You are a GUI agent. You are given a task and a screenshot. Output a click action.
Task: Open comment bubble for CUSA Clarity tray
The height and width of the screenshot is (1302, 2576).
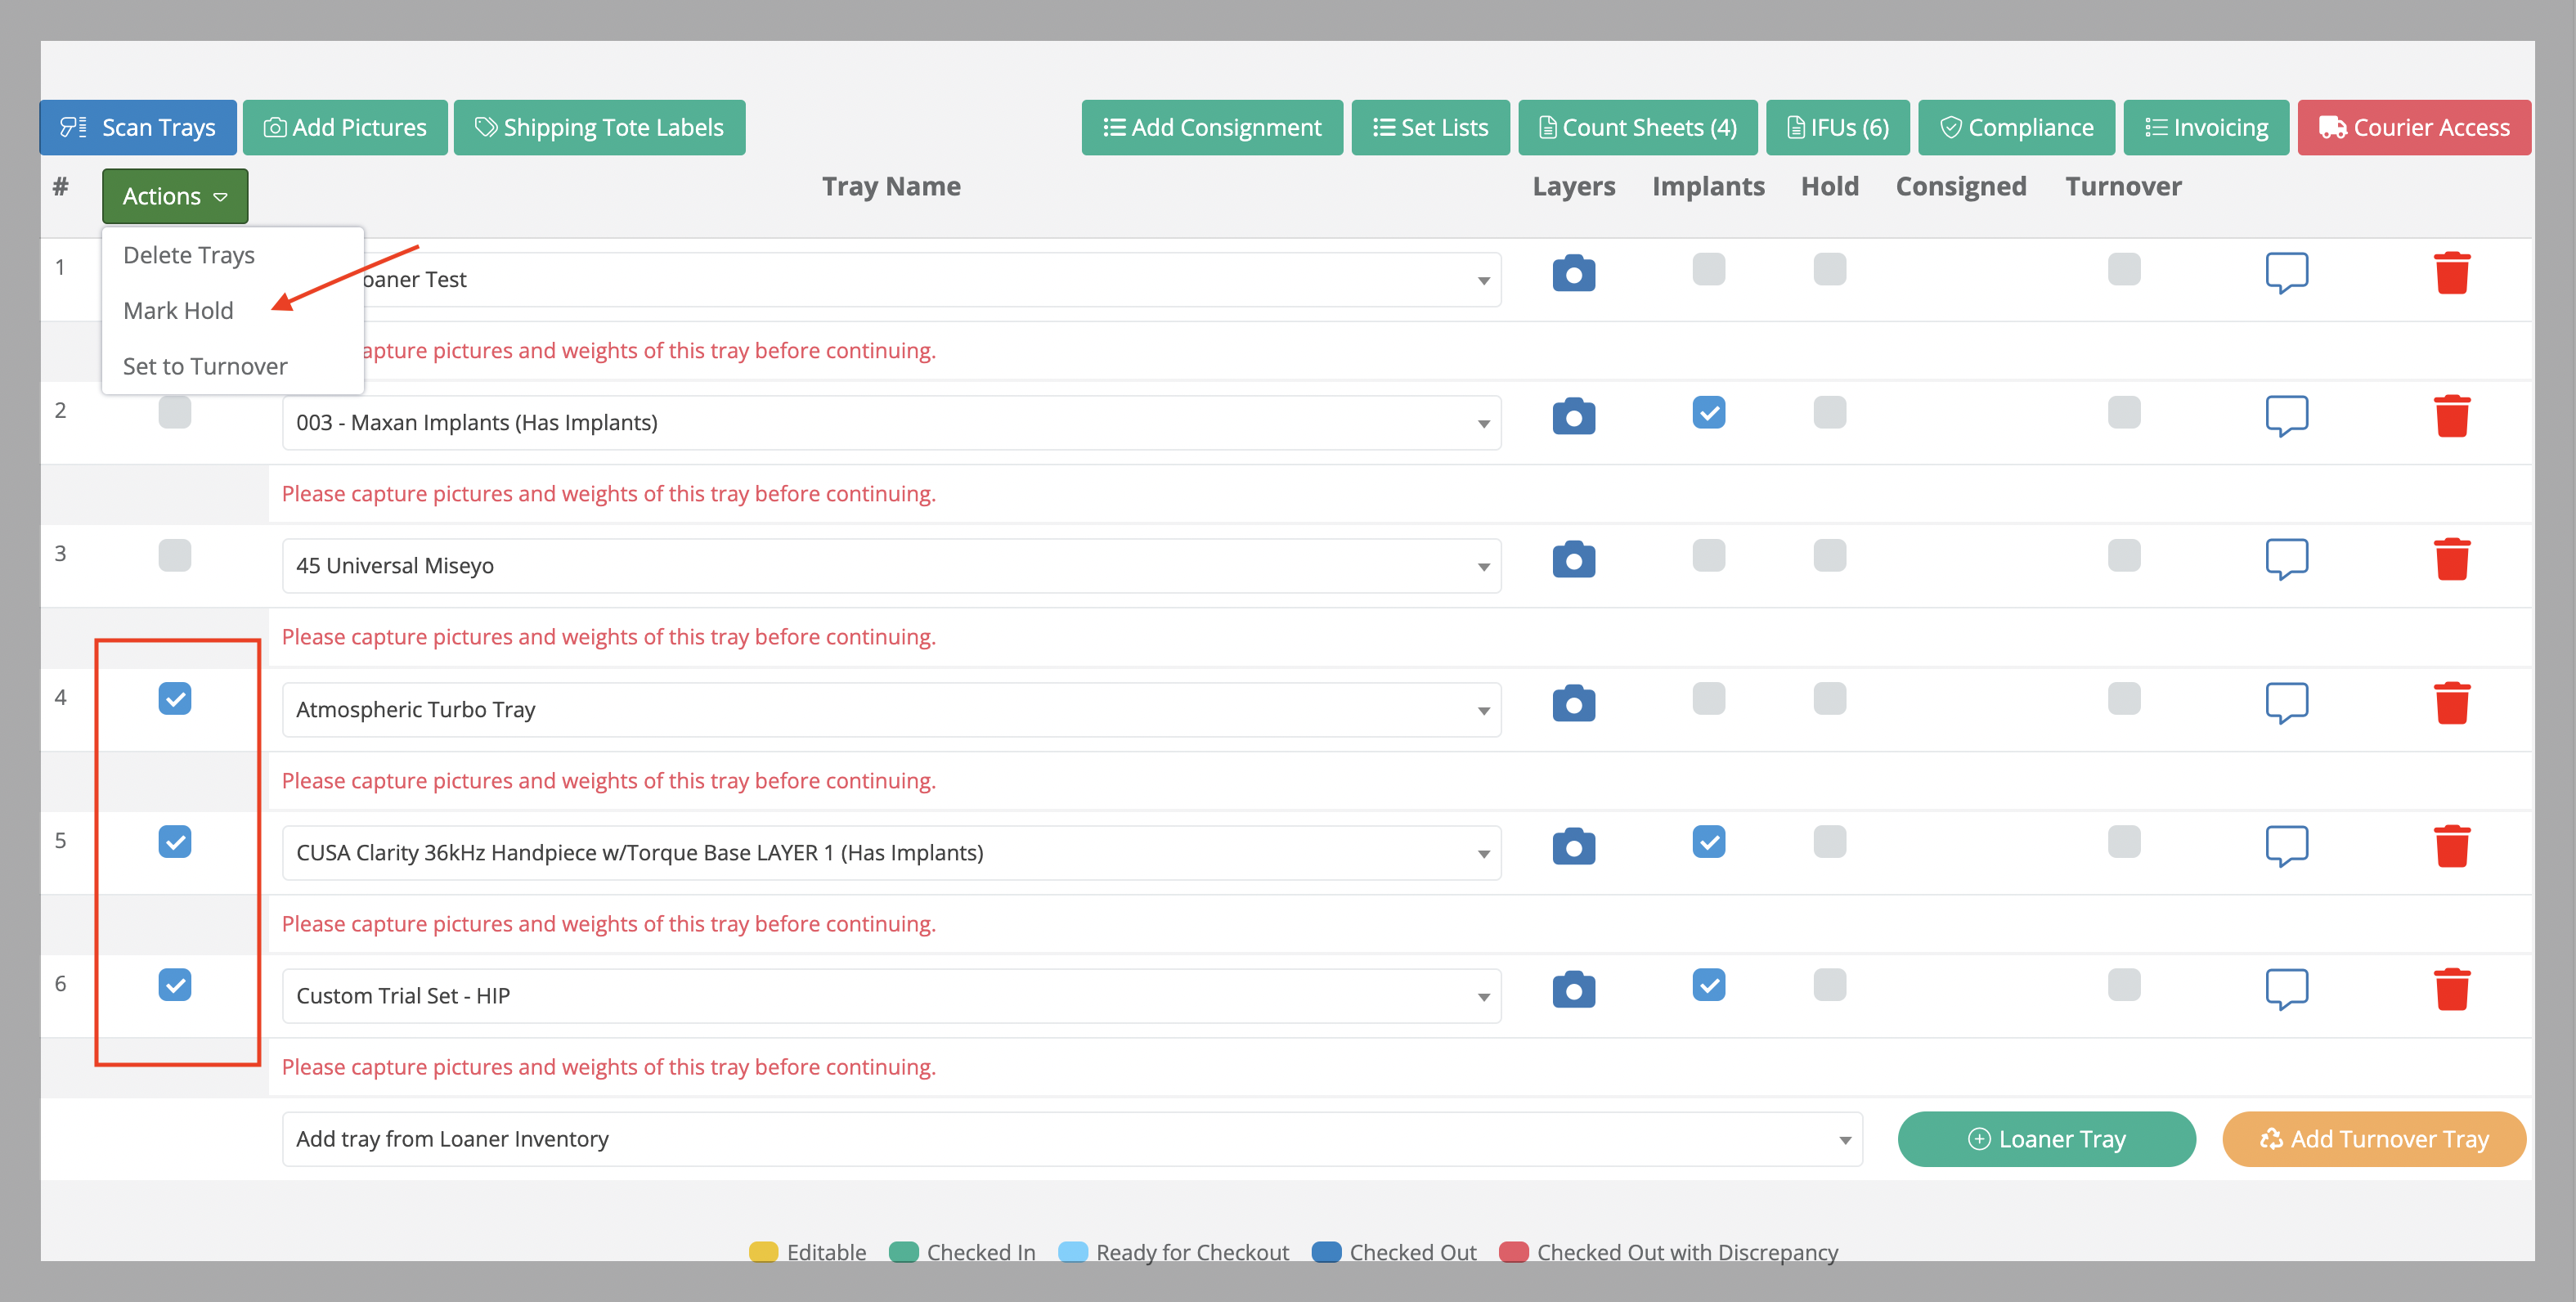[2286, 846]
